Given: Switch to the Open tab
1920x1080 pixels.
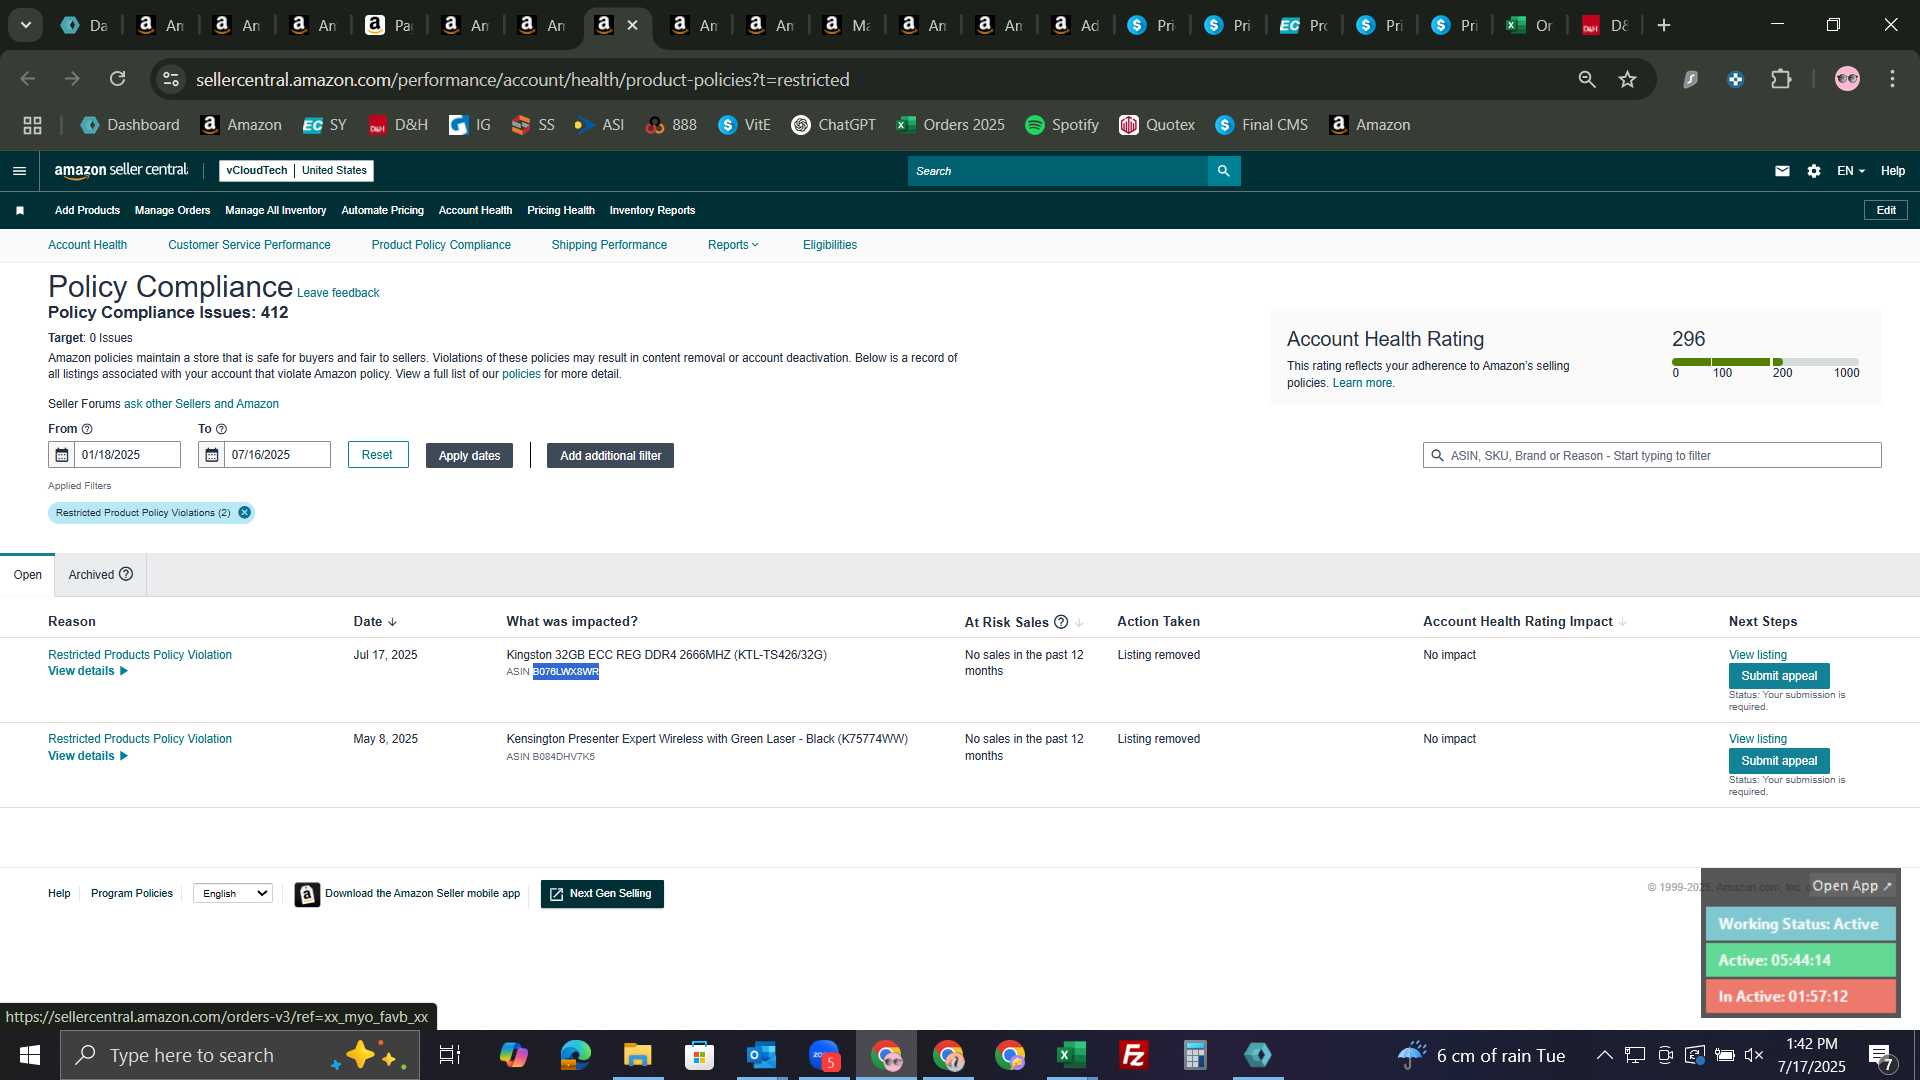Looking at the screenshot, I should 27,575.
